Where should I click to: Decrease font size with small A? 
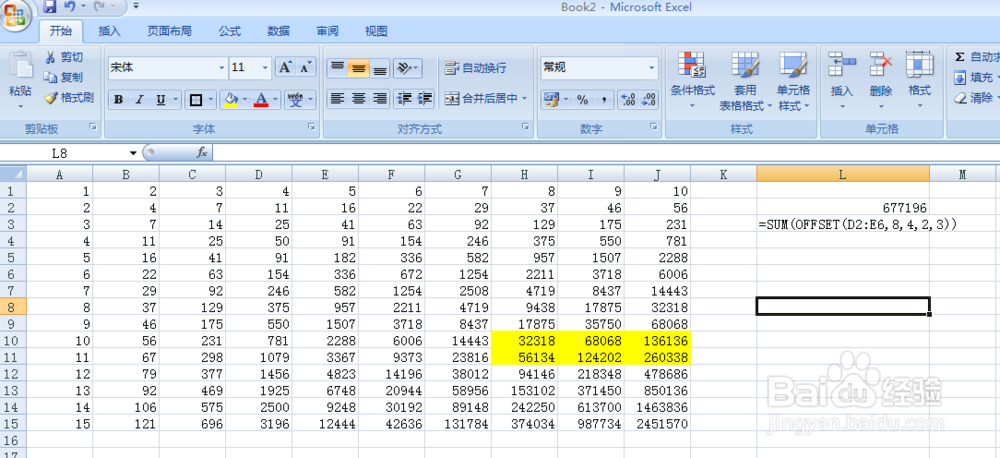(305, 67)
